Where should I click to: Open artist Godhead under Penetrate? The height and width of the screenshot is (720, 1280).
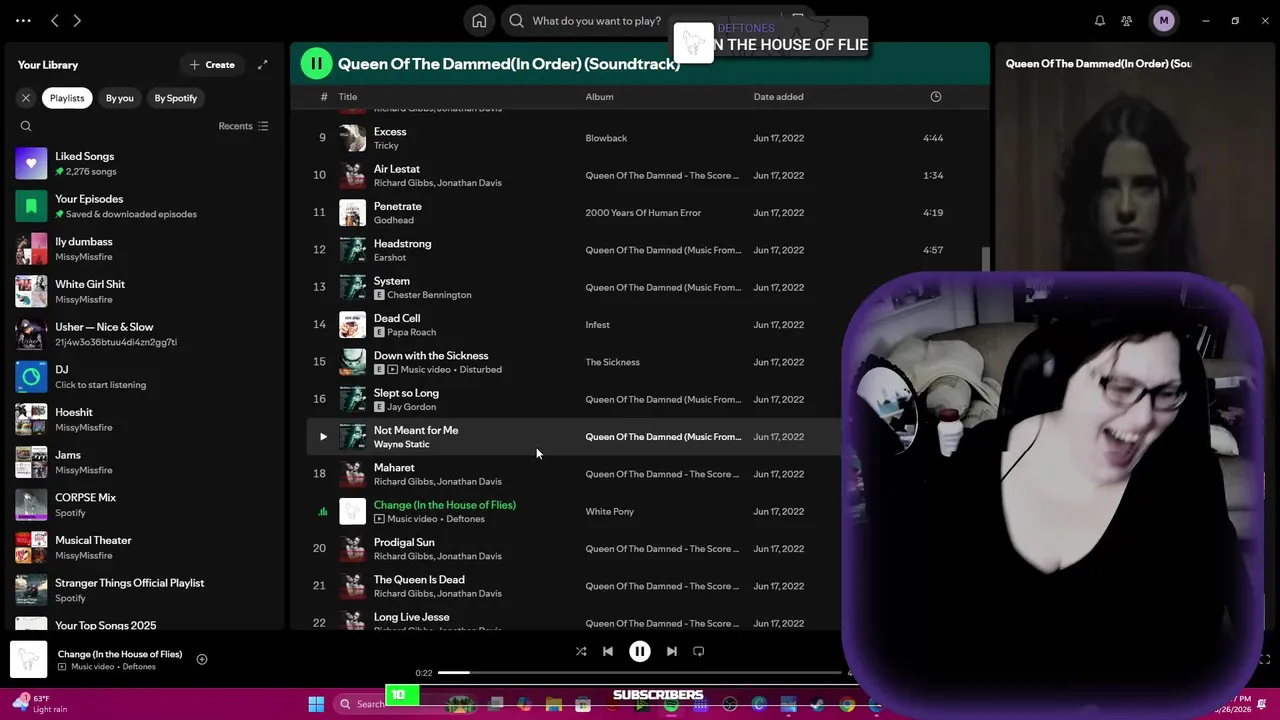[x=394, y=220]
